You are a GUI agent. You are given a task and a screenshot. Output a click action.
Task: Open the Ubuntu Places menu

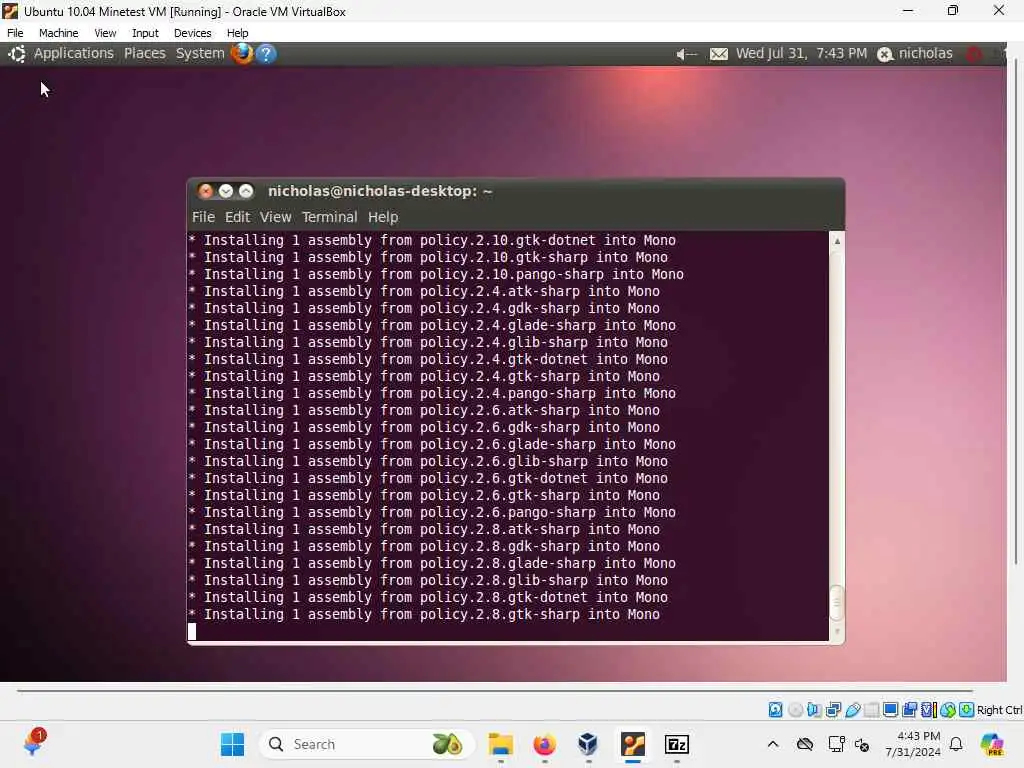pyautogui.click(x=145, y=54)
